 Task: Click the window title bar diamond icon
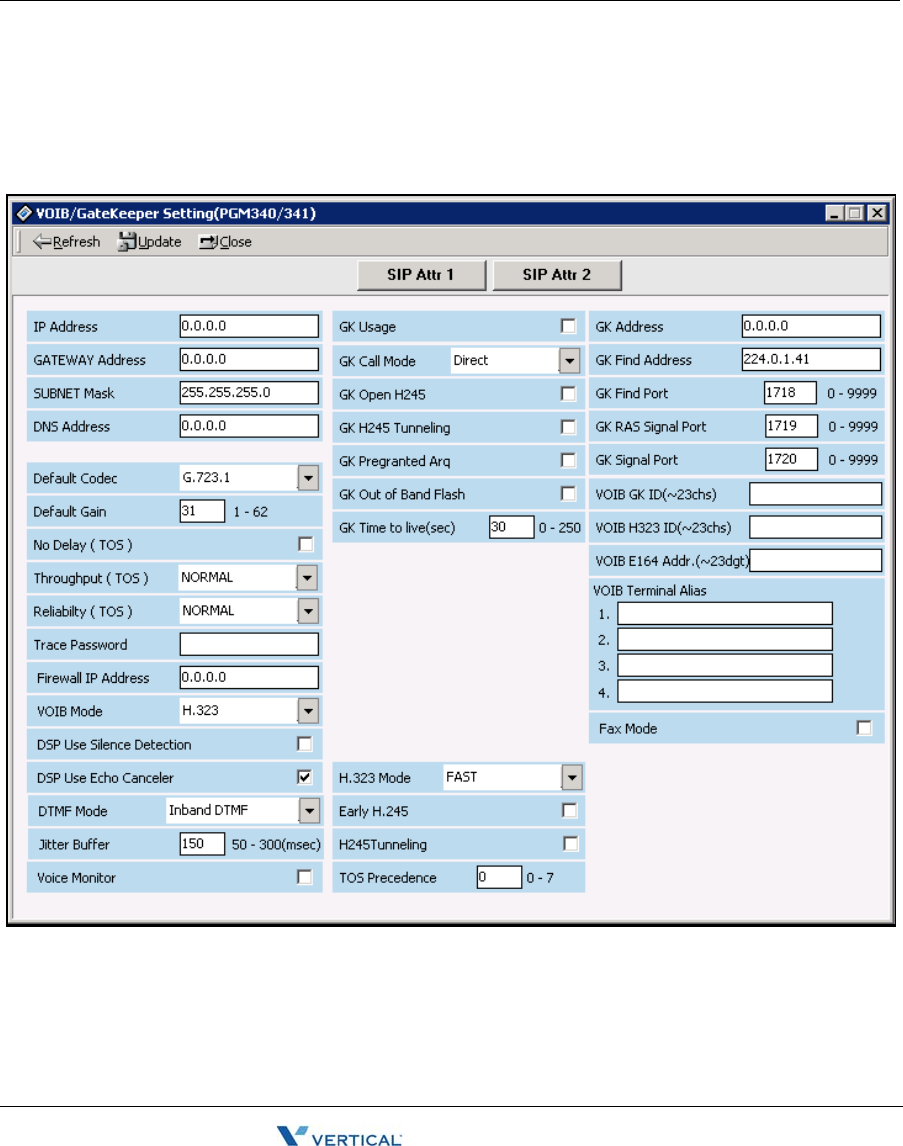tap(24, 213)
